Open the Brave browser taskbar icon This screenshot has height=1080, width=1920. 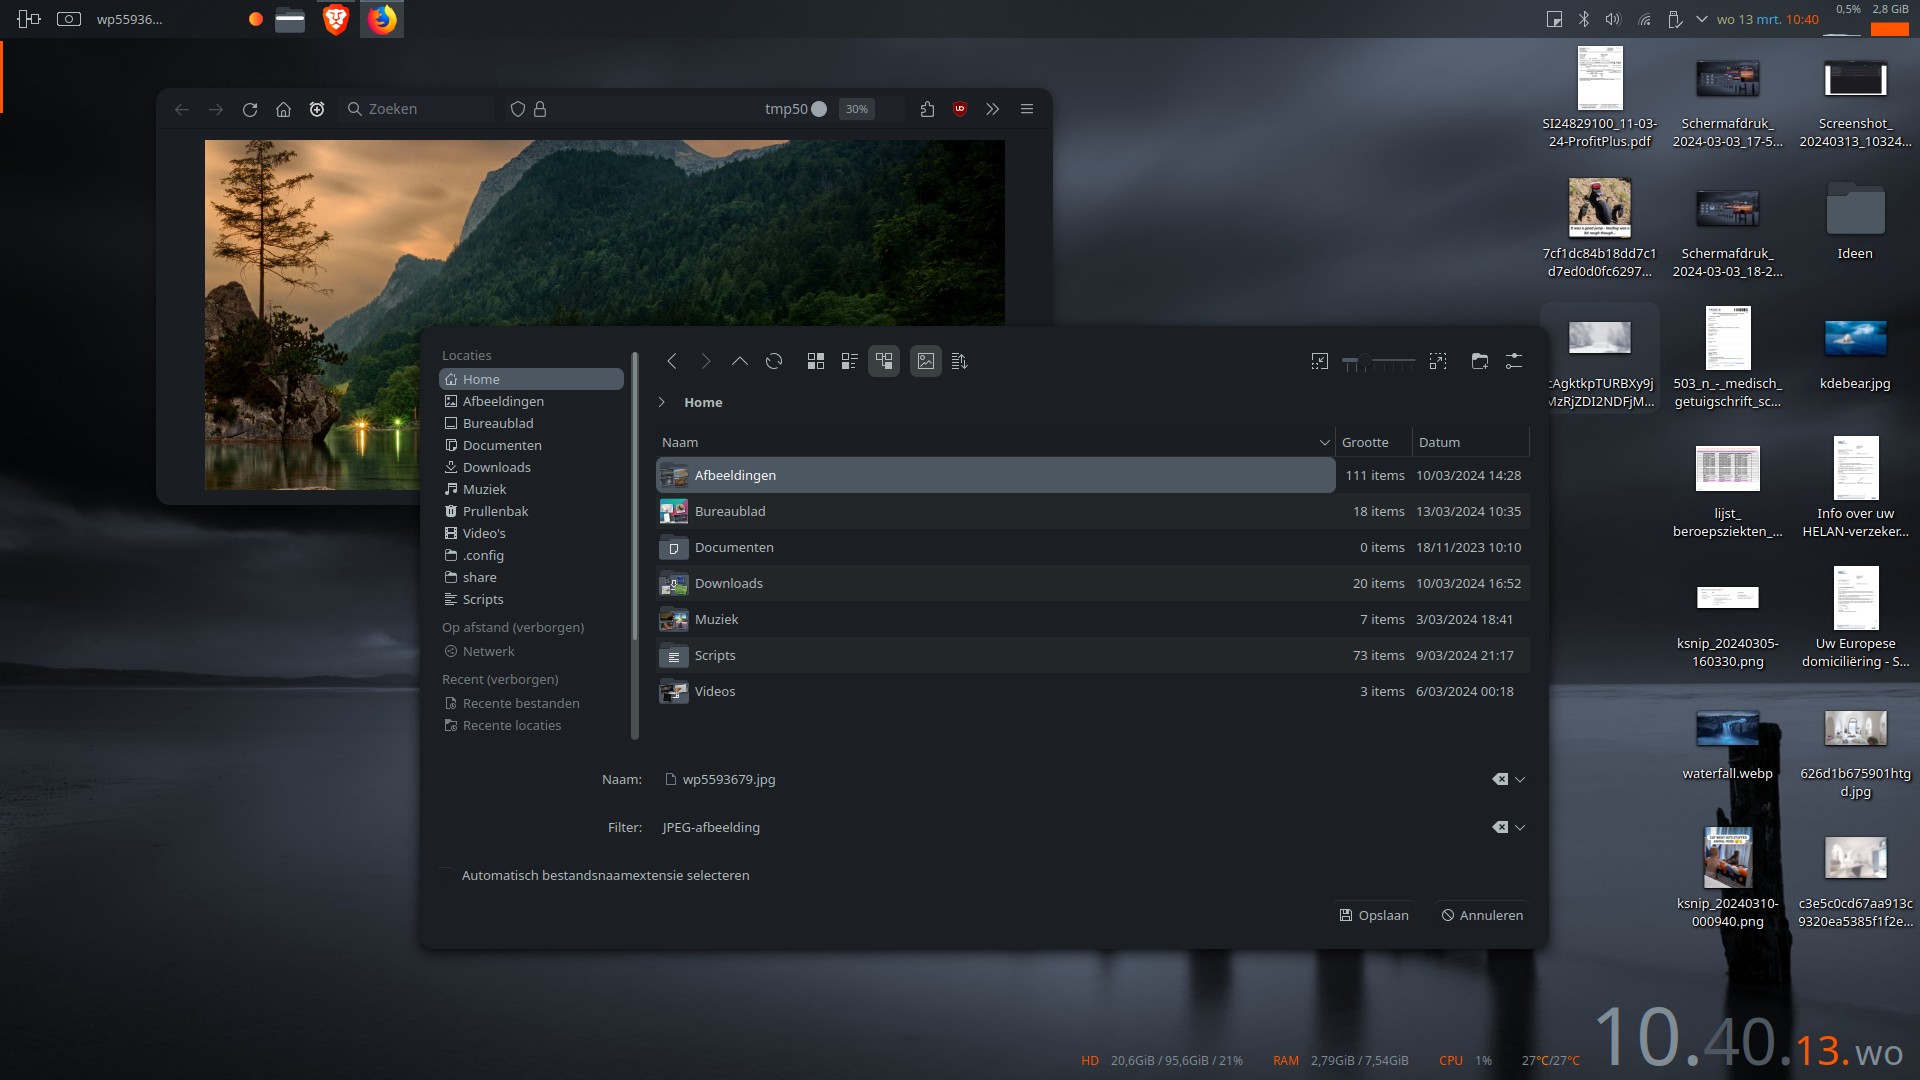[x=336, y=19]
